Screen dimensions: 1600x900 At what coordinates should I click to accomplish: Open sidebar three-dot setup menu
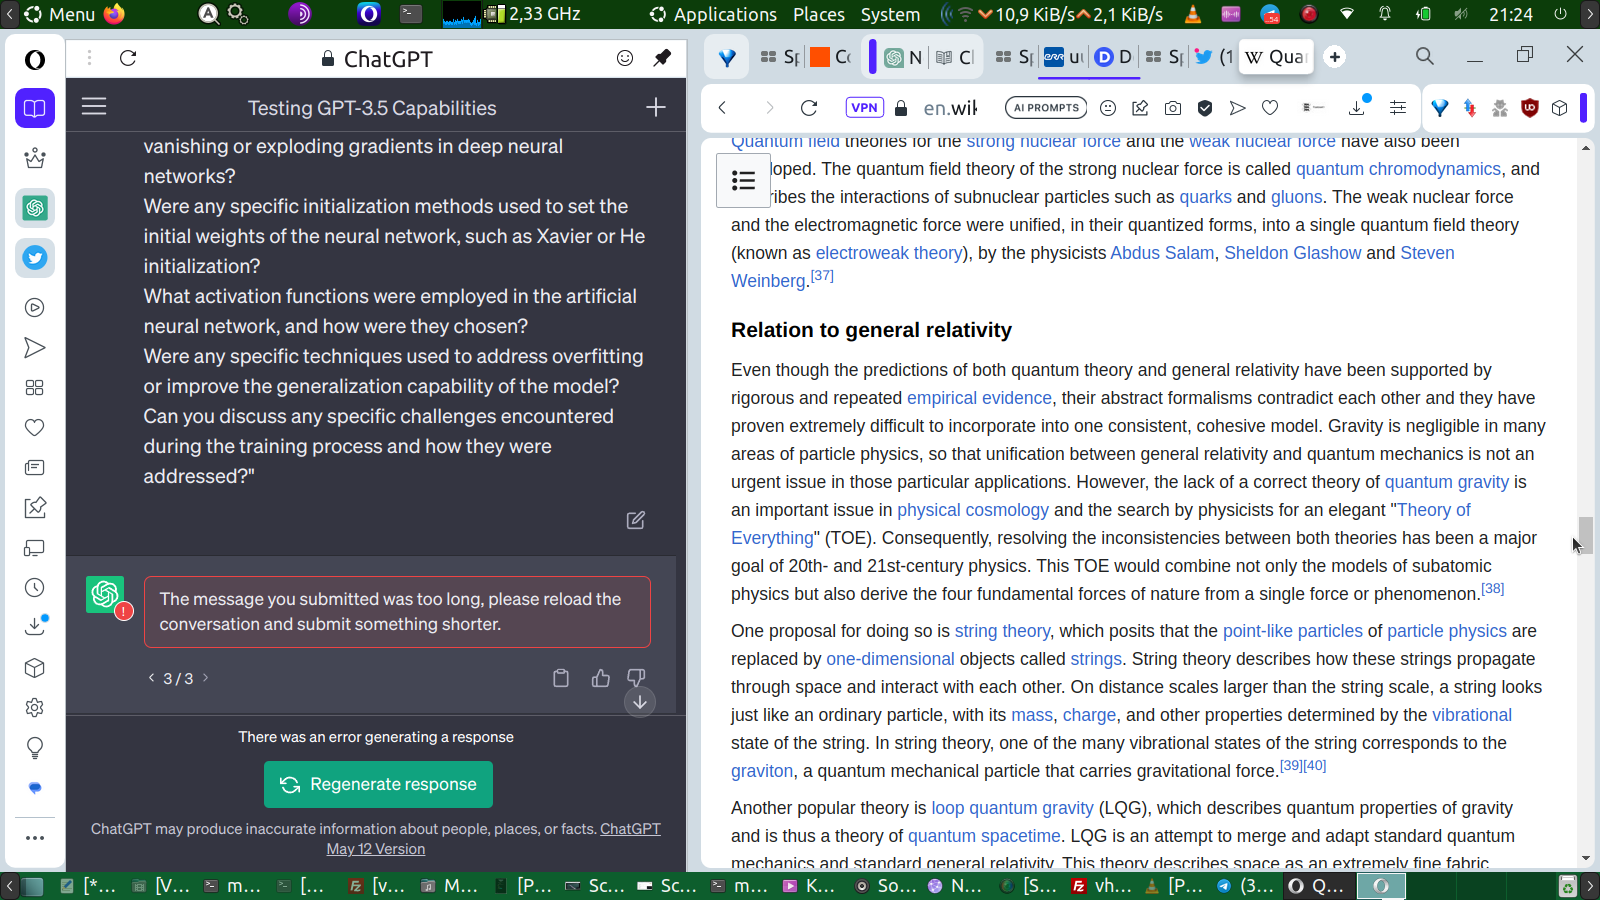tap(35, 838)
